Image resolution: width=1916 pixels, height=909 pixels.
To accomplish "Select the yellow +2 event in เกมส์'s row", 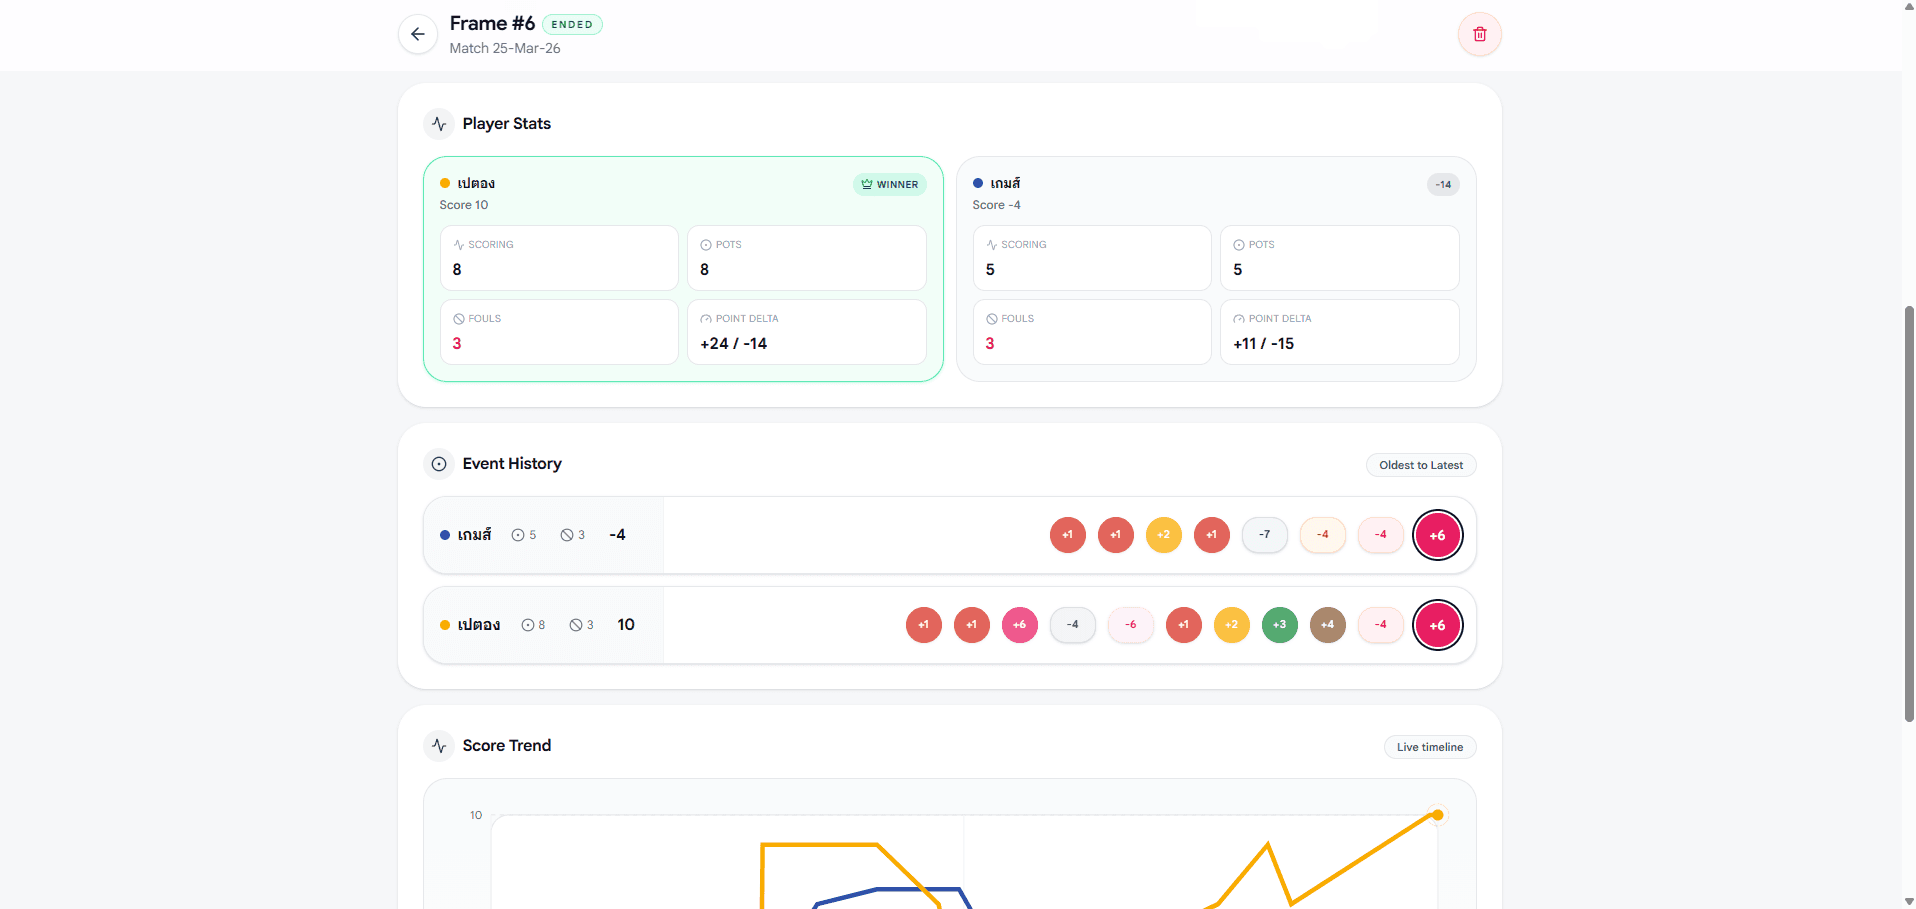I will (x=1163, y=535).
